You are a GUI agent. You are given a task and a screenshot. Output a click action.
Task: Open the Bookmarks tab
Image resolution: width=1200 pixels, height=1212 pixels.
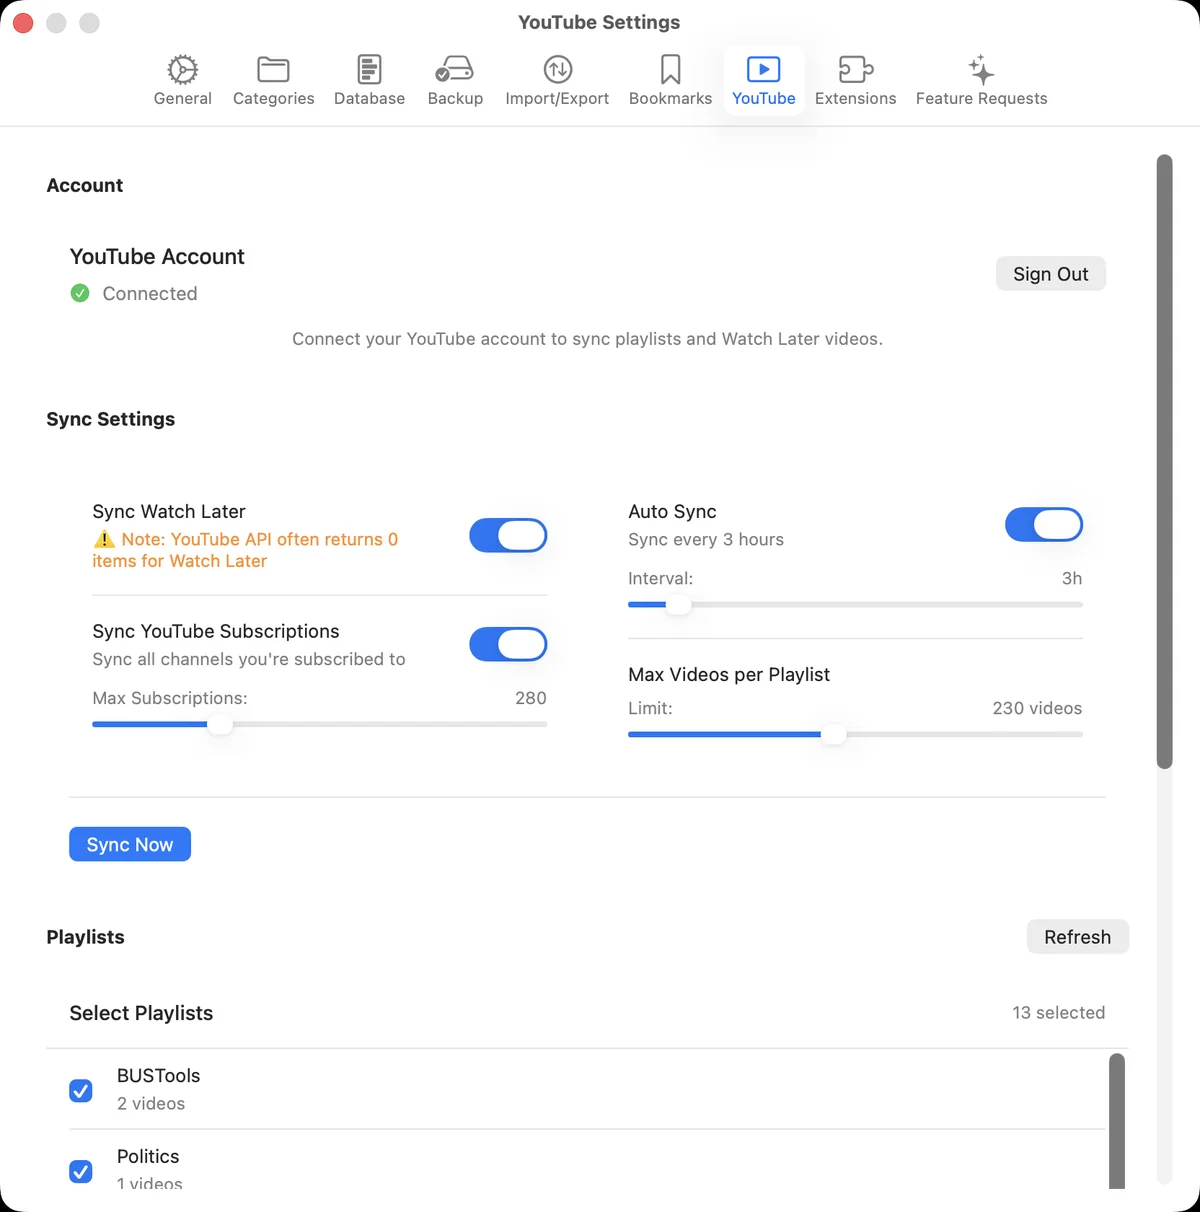670,81
